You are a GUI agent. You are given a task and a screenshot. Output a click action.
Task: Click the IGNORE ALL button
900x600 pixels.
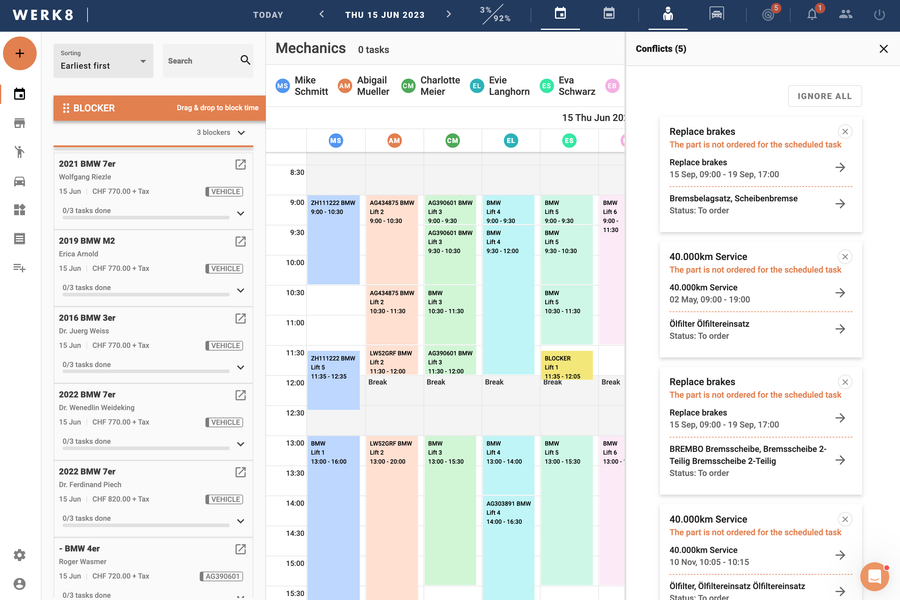pyautogui.click(x=824, y=95)
